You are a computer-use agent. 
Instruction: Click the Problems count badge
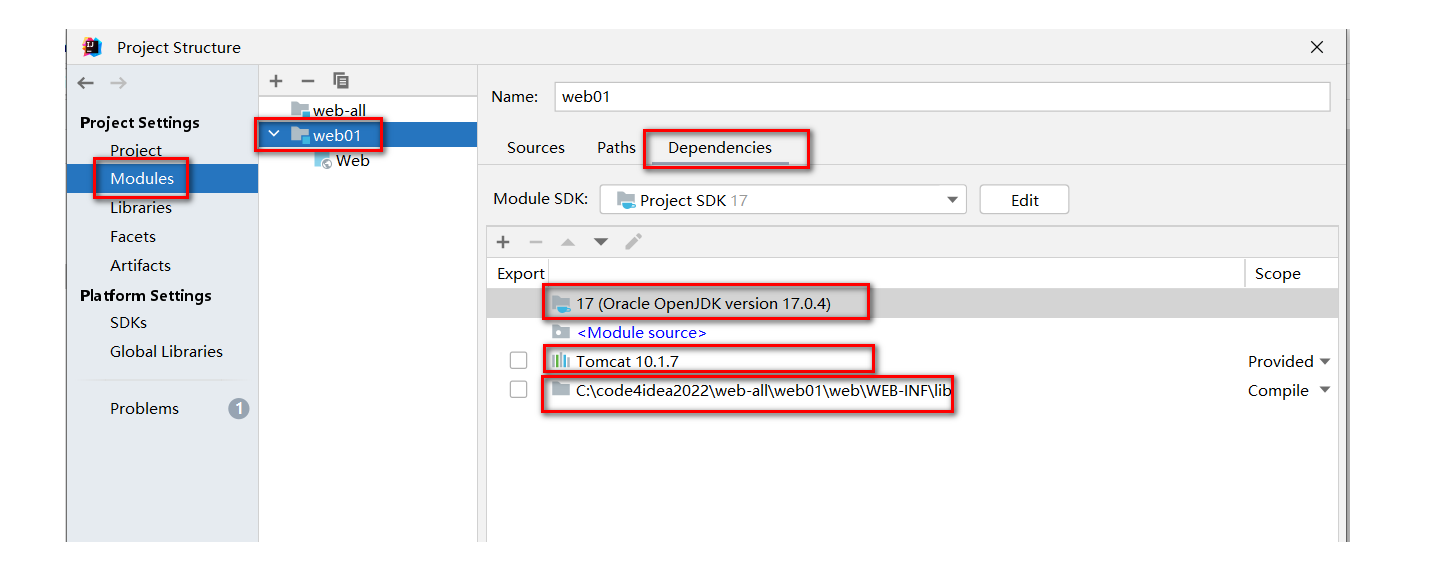click(239, 408)
